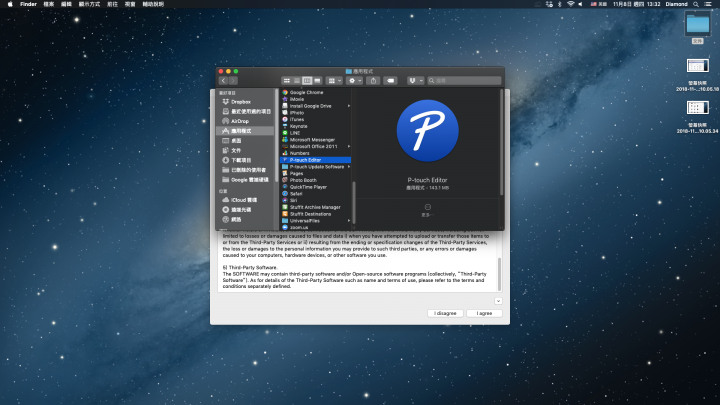This screenshot has width=720, height=405.
Task: Select StuffIt Archive Manager in the list
Action: click(315, 207)
